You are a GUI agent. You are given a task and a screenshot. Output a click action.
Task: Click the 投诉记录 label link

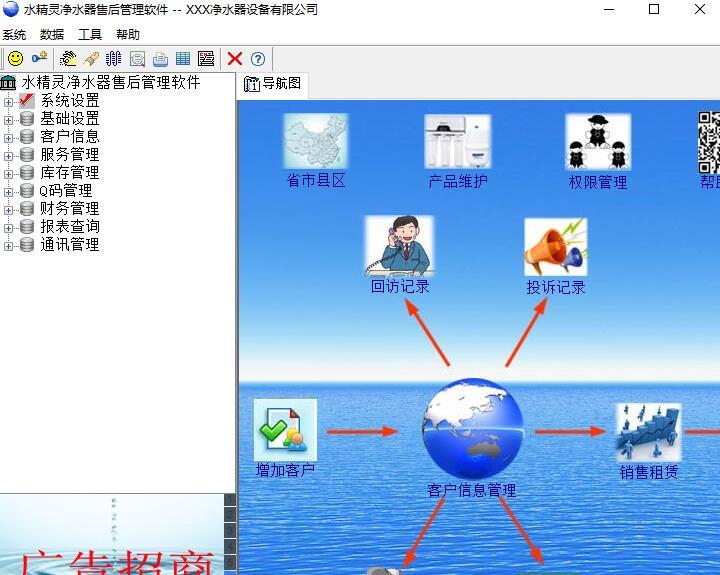point(556,288)
